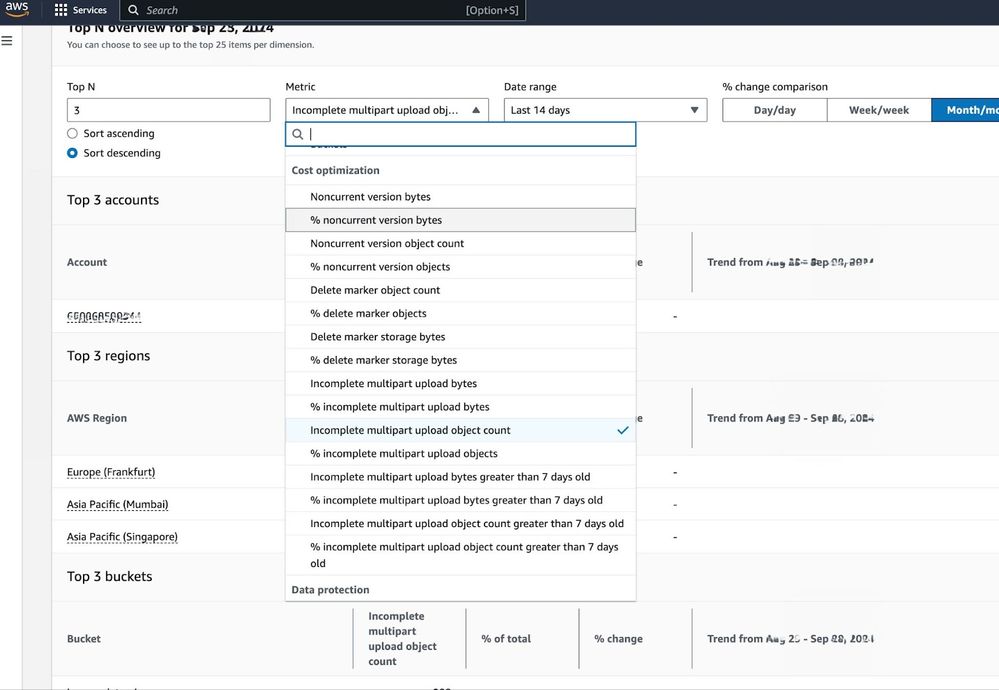This screenshot has width=999, height=690.
Task: Select Incomplete multipart upload object count
Action: point(460,430)
